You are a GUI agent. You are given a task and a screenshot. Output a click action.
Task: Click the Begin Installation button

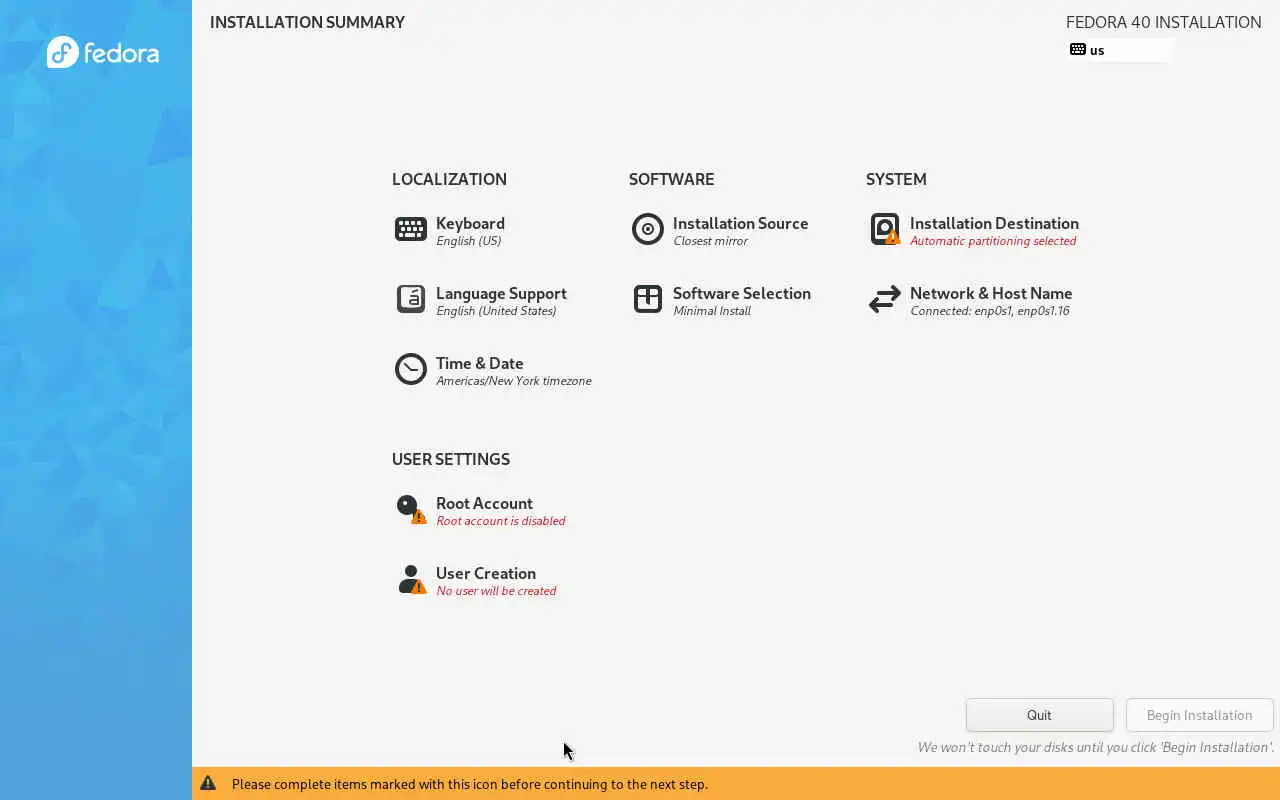(x=1199, y=715)
